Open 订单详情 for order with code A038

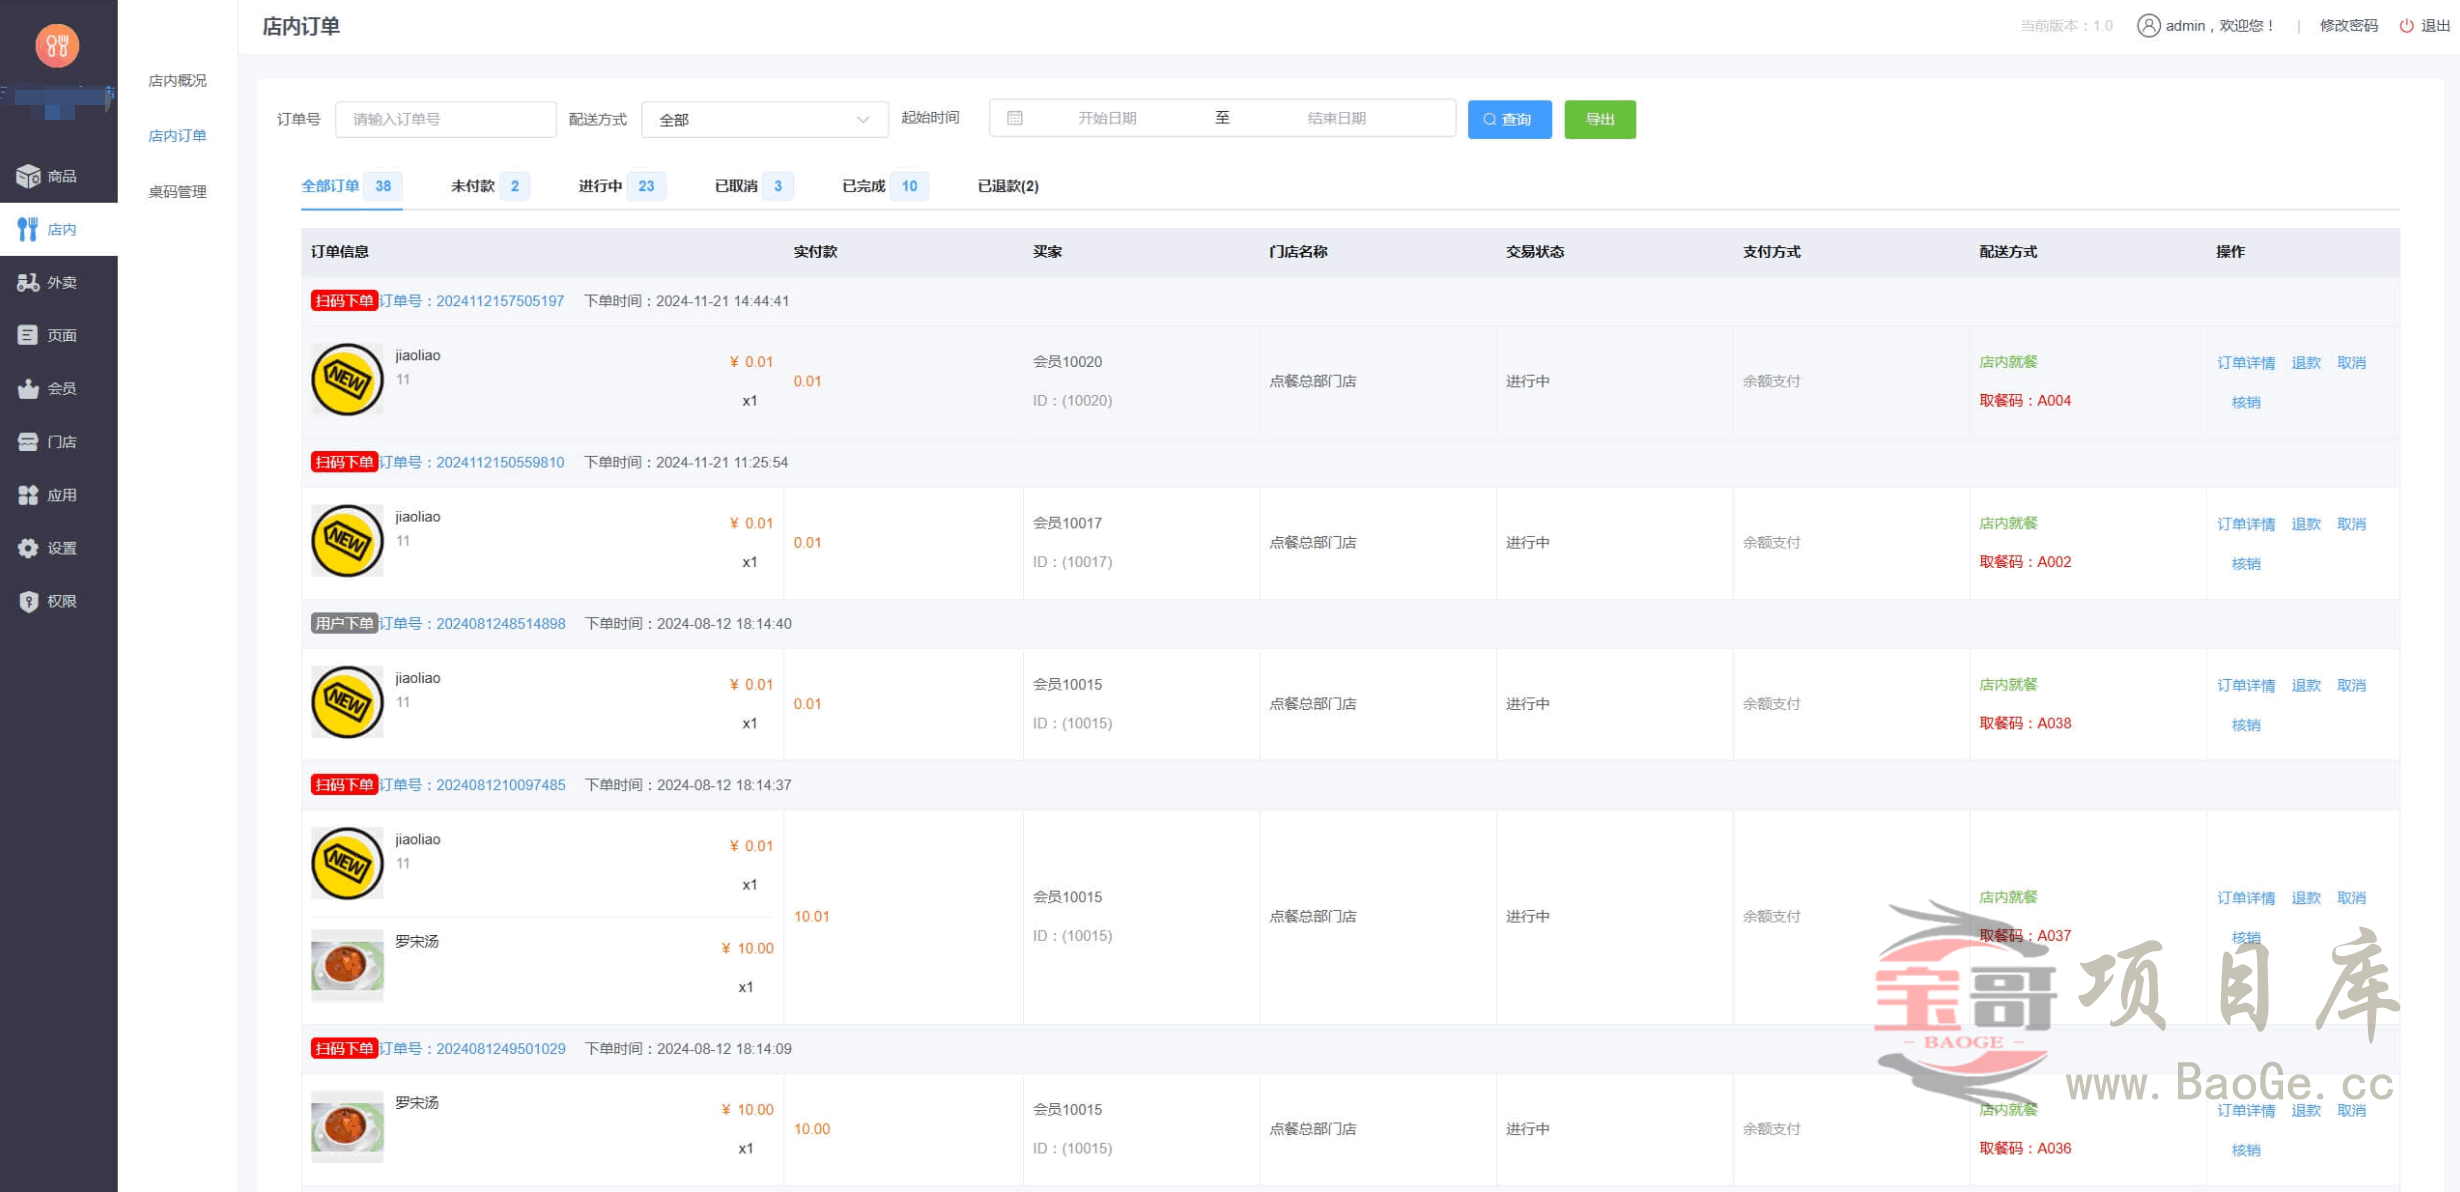click(2245, 685)
